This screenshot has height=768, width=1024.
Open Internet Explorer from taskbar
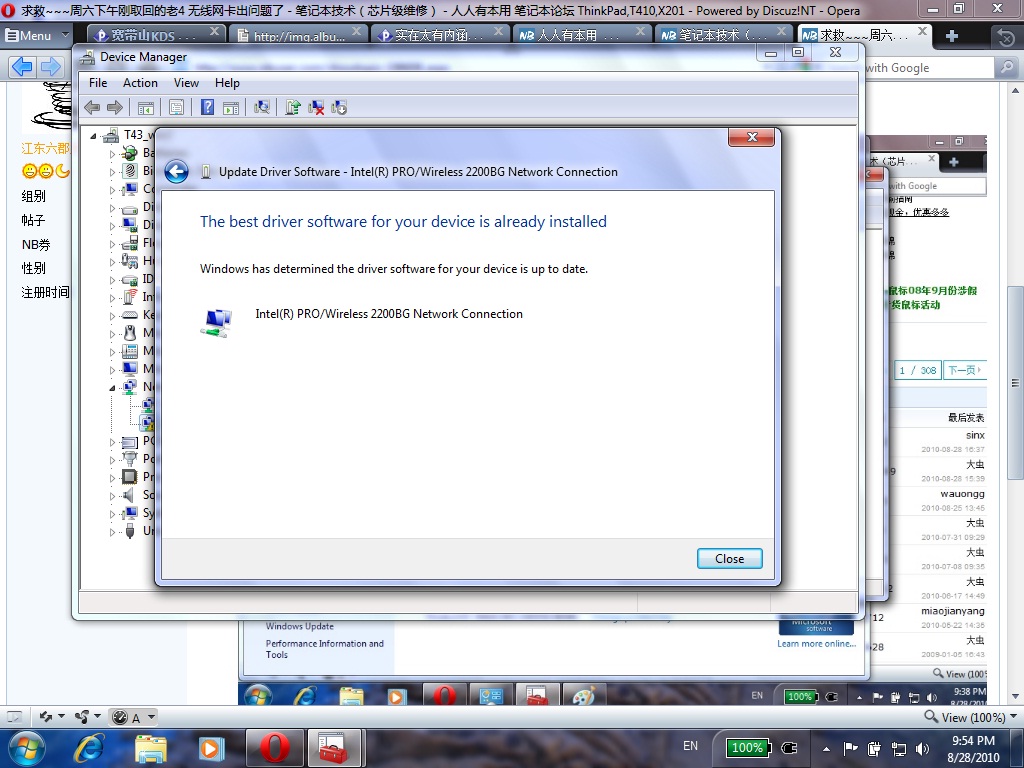point(89,748)
